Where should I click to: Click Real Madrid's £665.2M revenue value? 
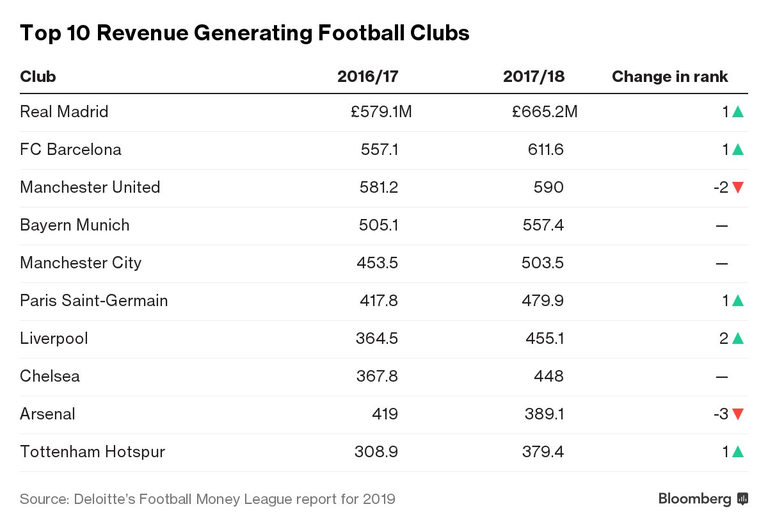544,112
